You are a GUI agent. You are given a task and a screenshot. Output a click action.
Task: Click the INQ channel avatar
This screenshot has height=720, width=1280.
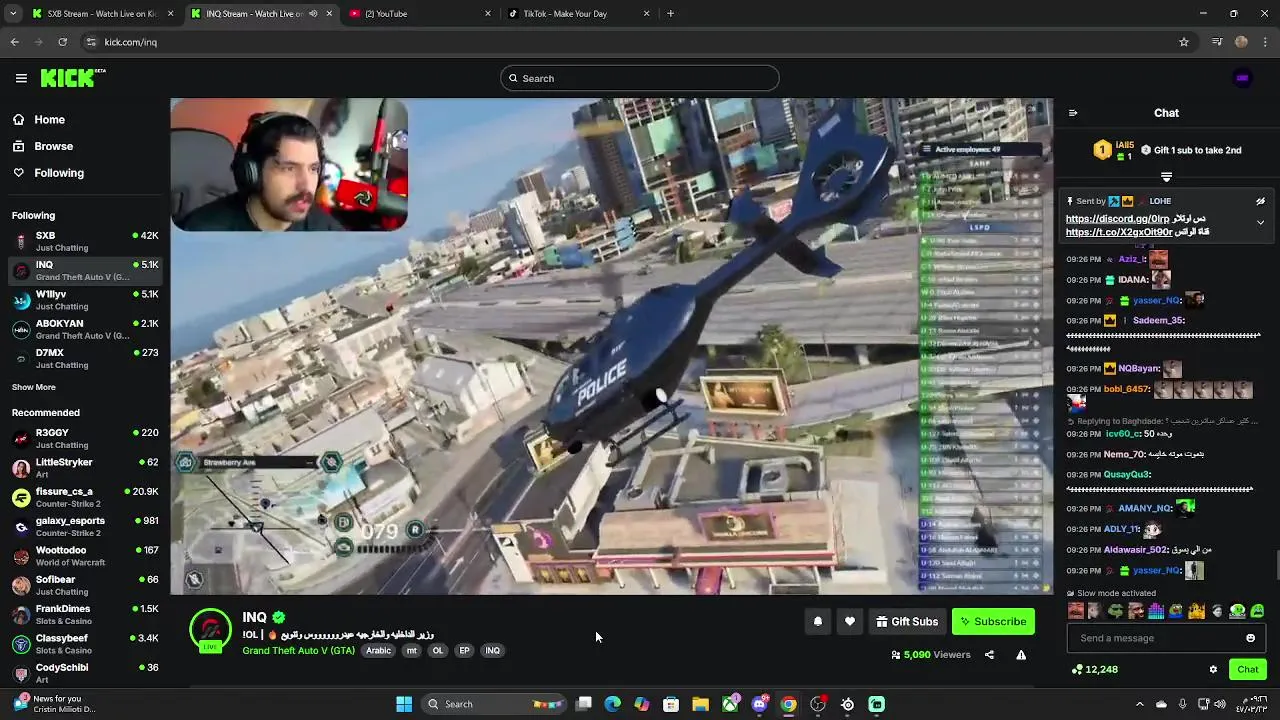point(210,630)
